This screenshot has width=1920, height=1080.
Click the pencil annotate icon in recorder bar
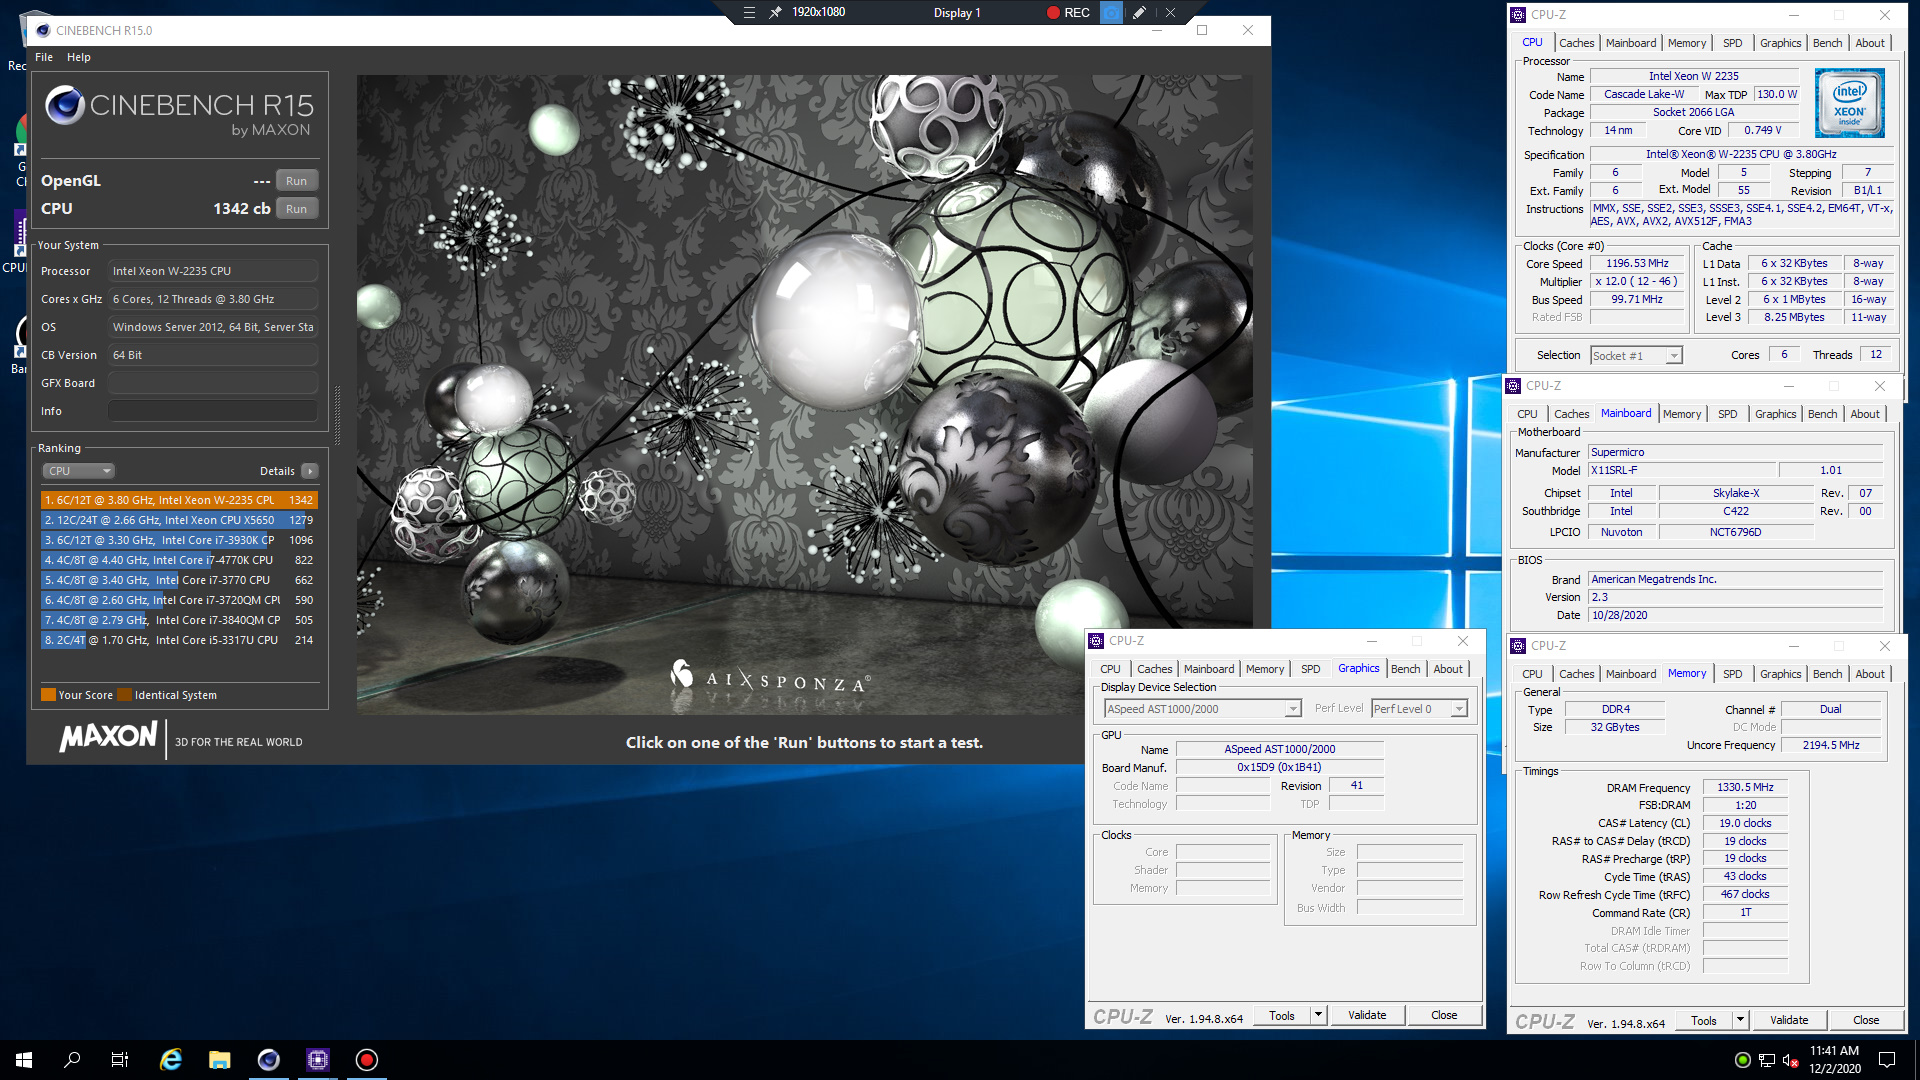1139,12
